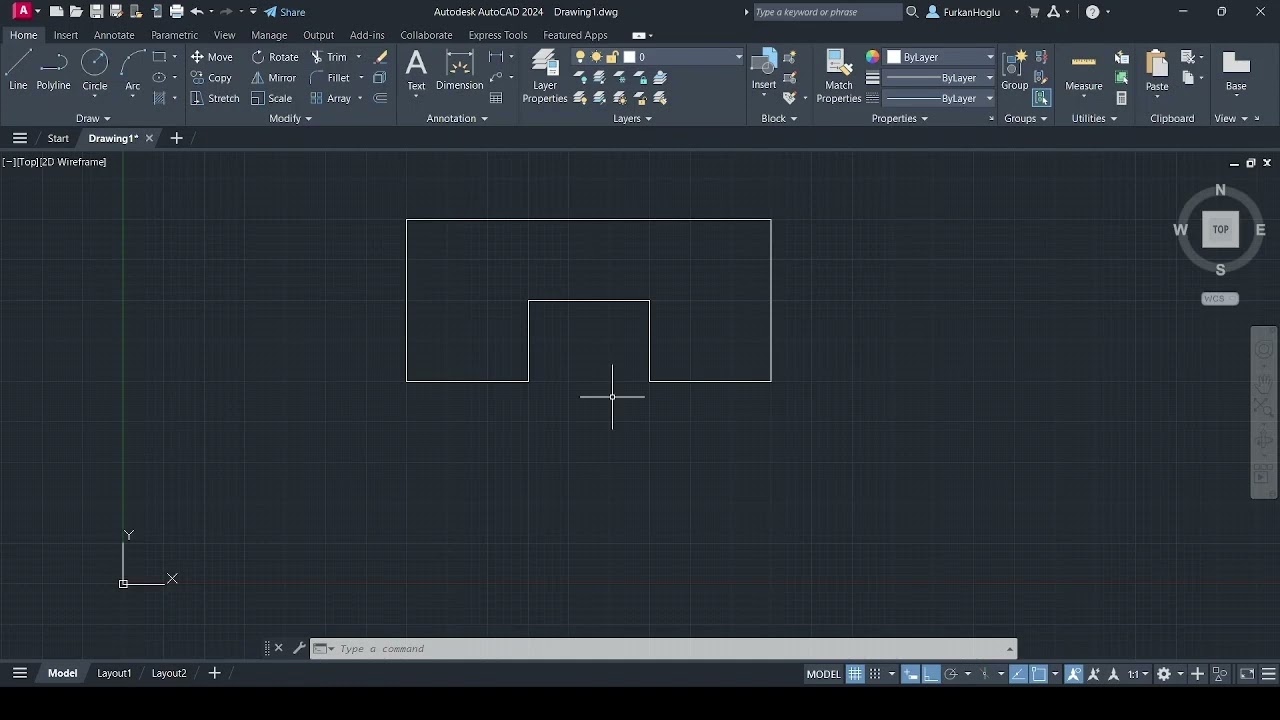This screenshot has width=1280, height=720.
Task: Click the rectangular Array tool
Action: tap(330, 98)
